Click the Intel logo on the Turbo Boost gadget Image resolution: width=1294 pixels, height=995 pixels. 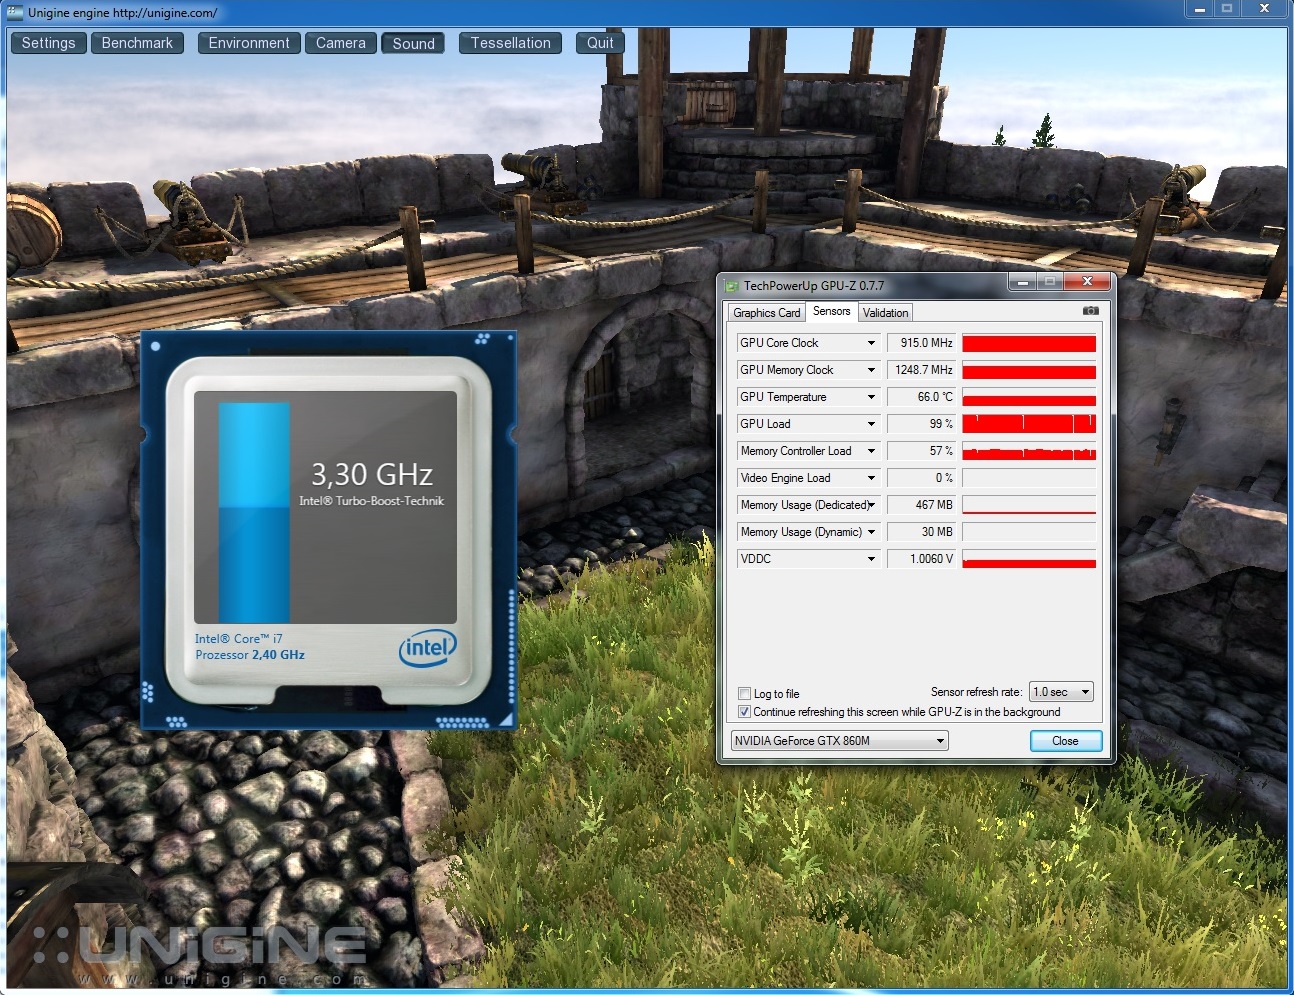pos(427,648)
